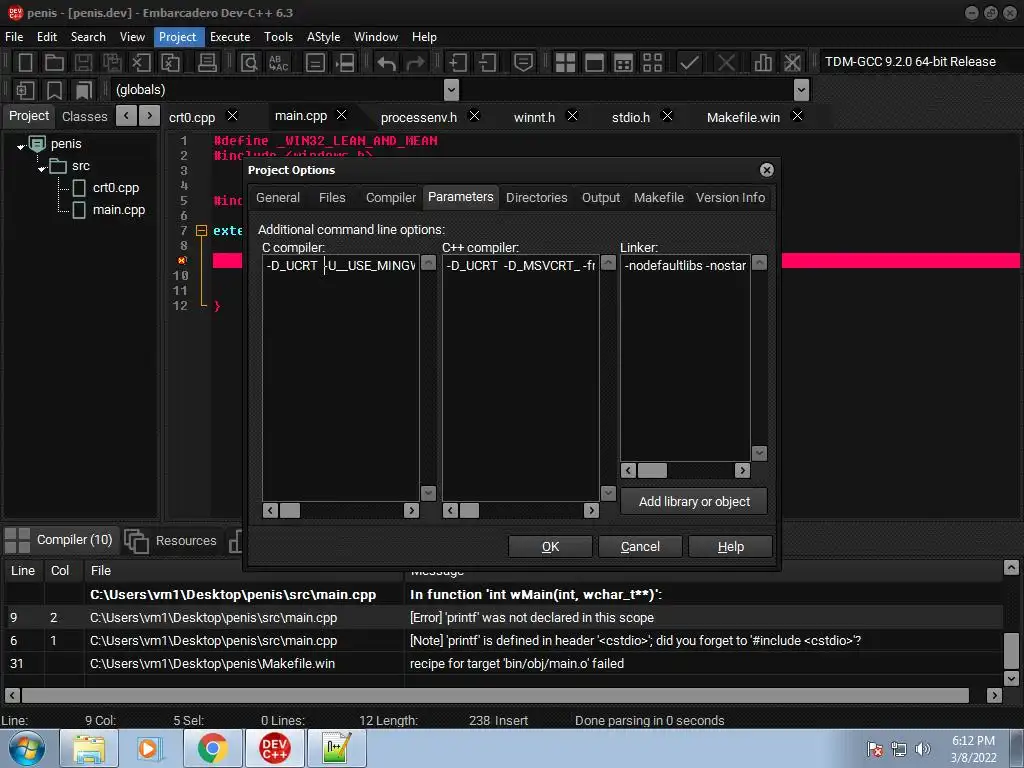Click the Syntax Check checkmark icon

click(689, 63)
